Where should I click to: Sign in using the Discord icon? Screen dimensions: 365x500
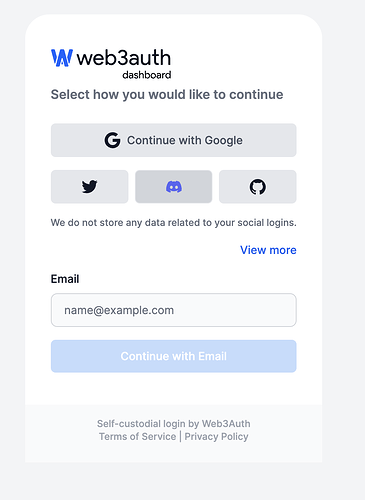(x=174, y=187)
